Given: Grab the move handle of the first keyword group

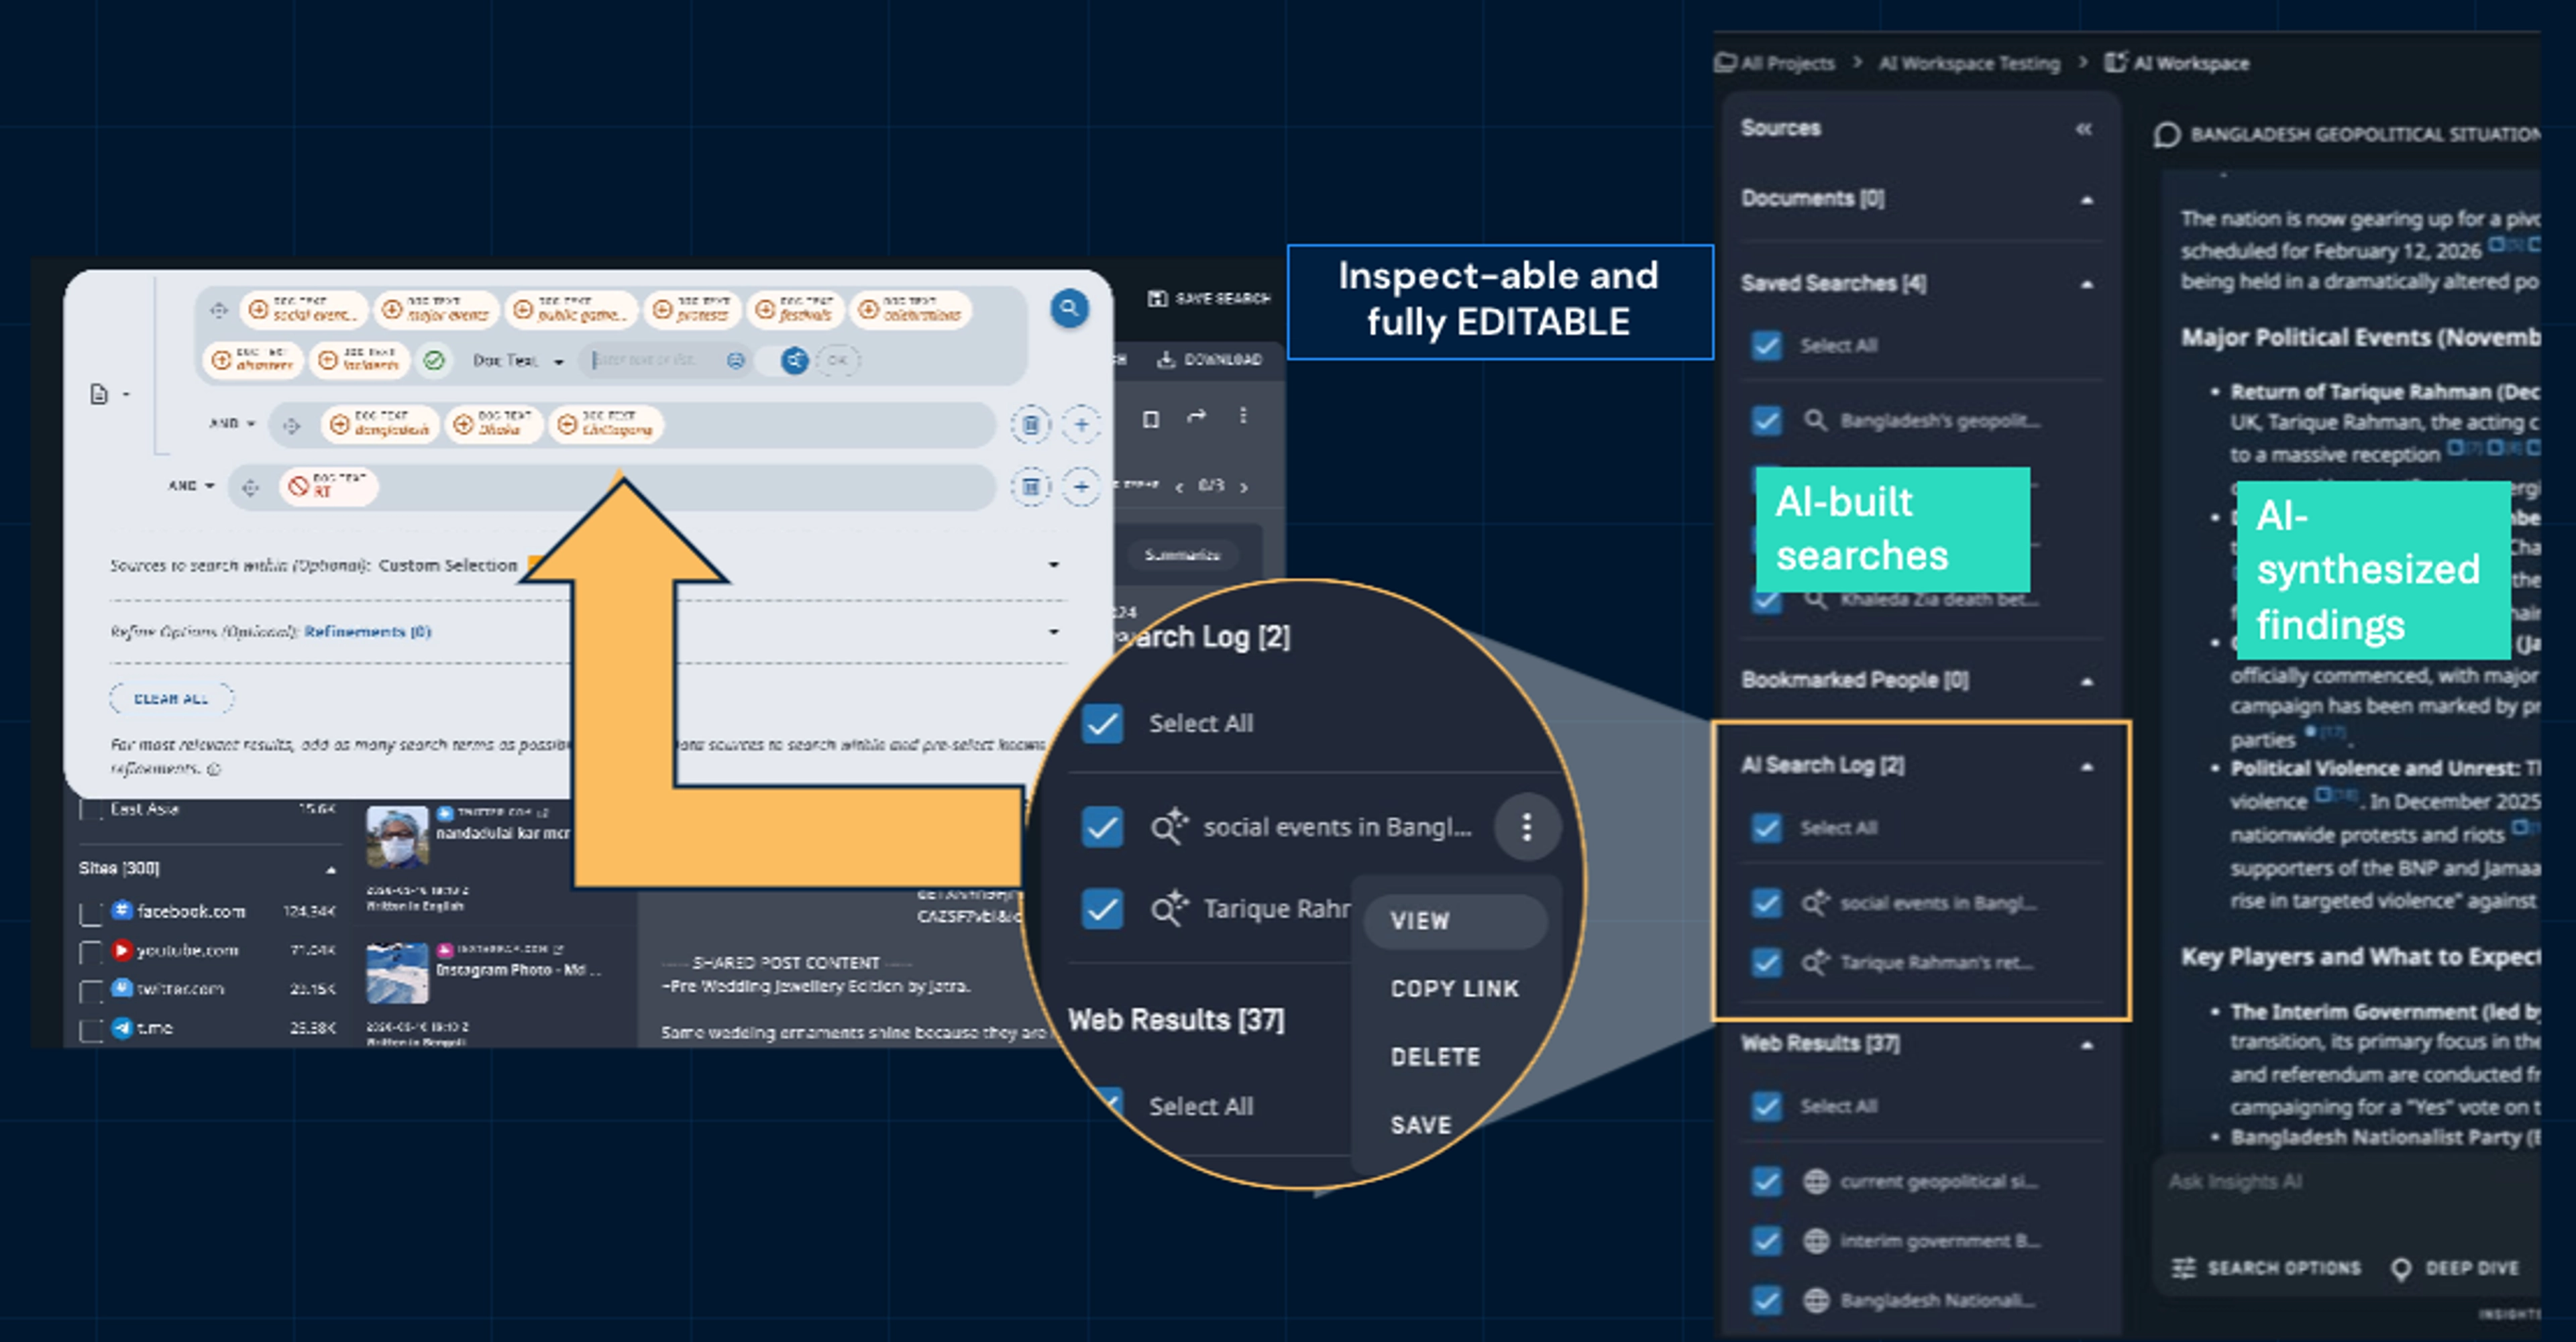Looking at the screenshot, I should click(x=219, y=310).
